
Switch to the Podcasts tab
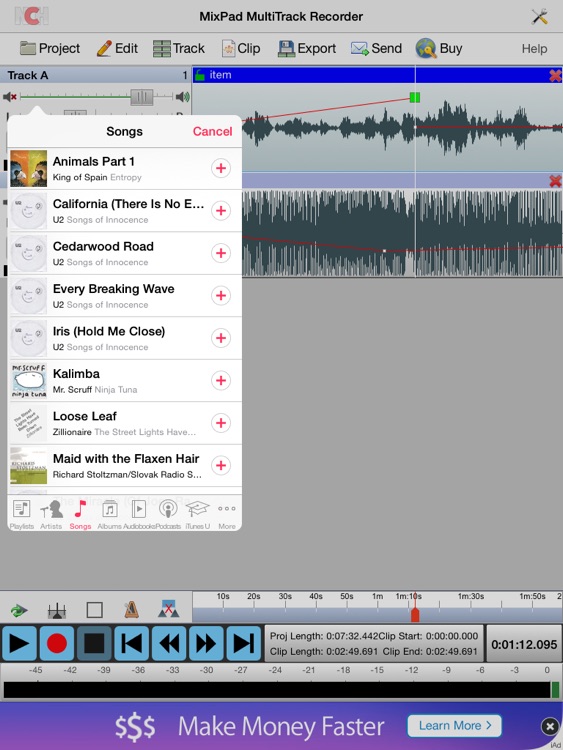168,514
